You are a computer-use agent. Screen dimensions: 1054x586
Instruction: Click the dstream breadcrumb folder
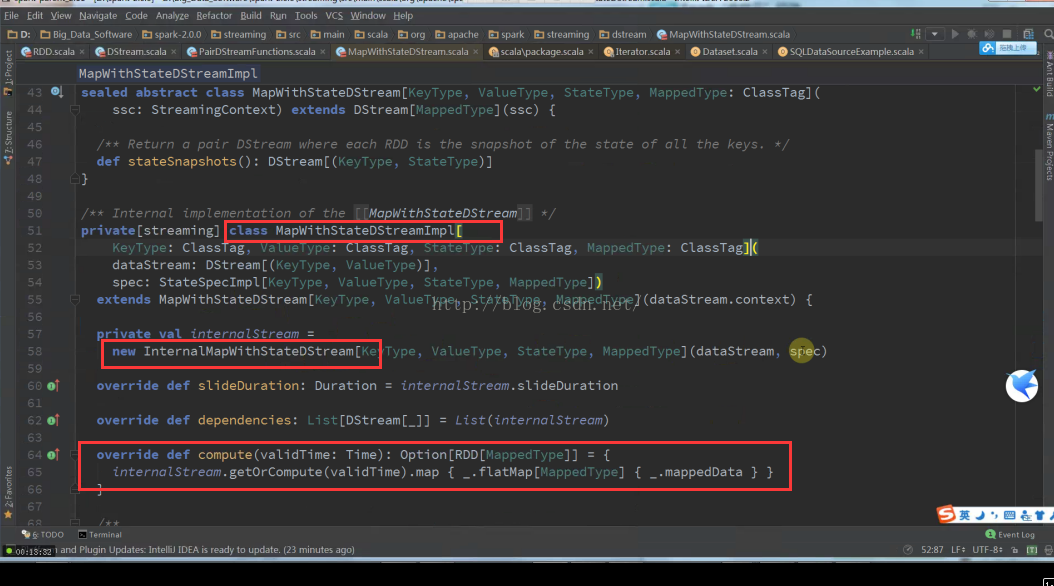click(622, 34)
